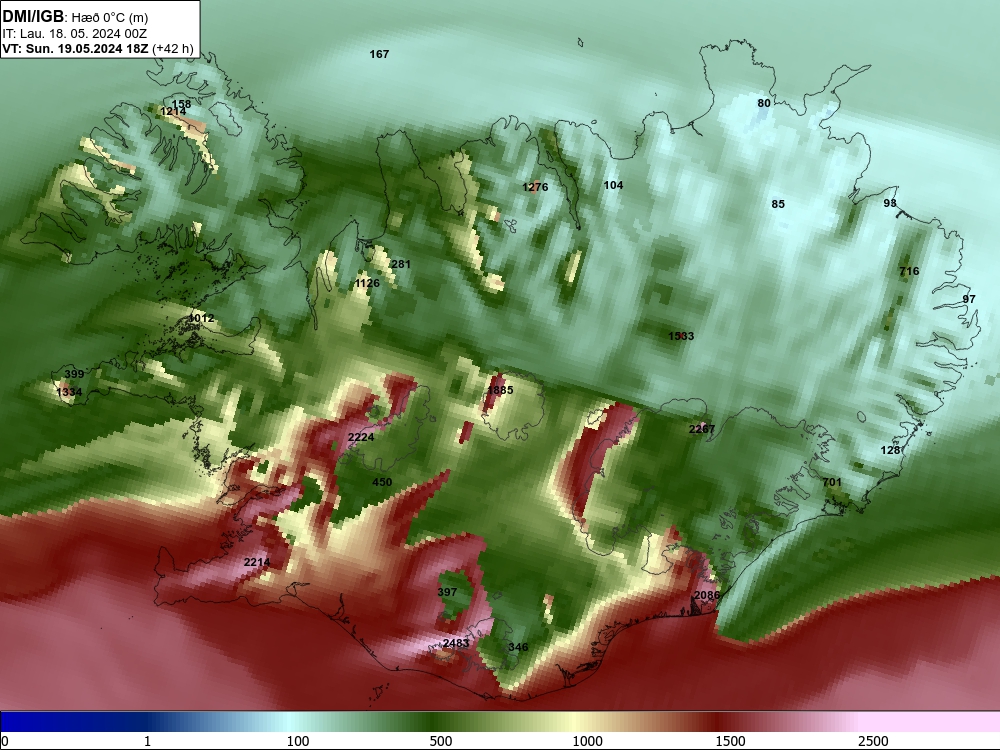Click the value 97 on the east coast
The image size is (1000, 750).
[969, 299]
